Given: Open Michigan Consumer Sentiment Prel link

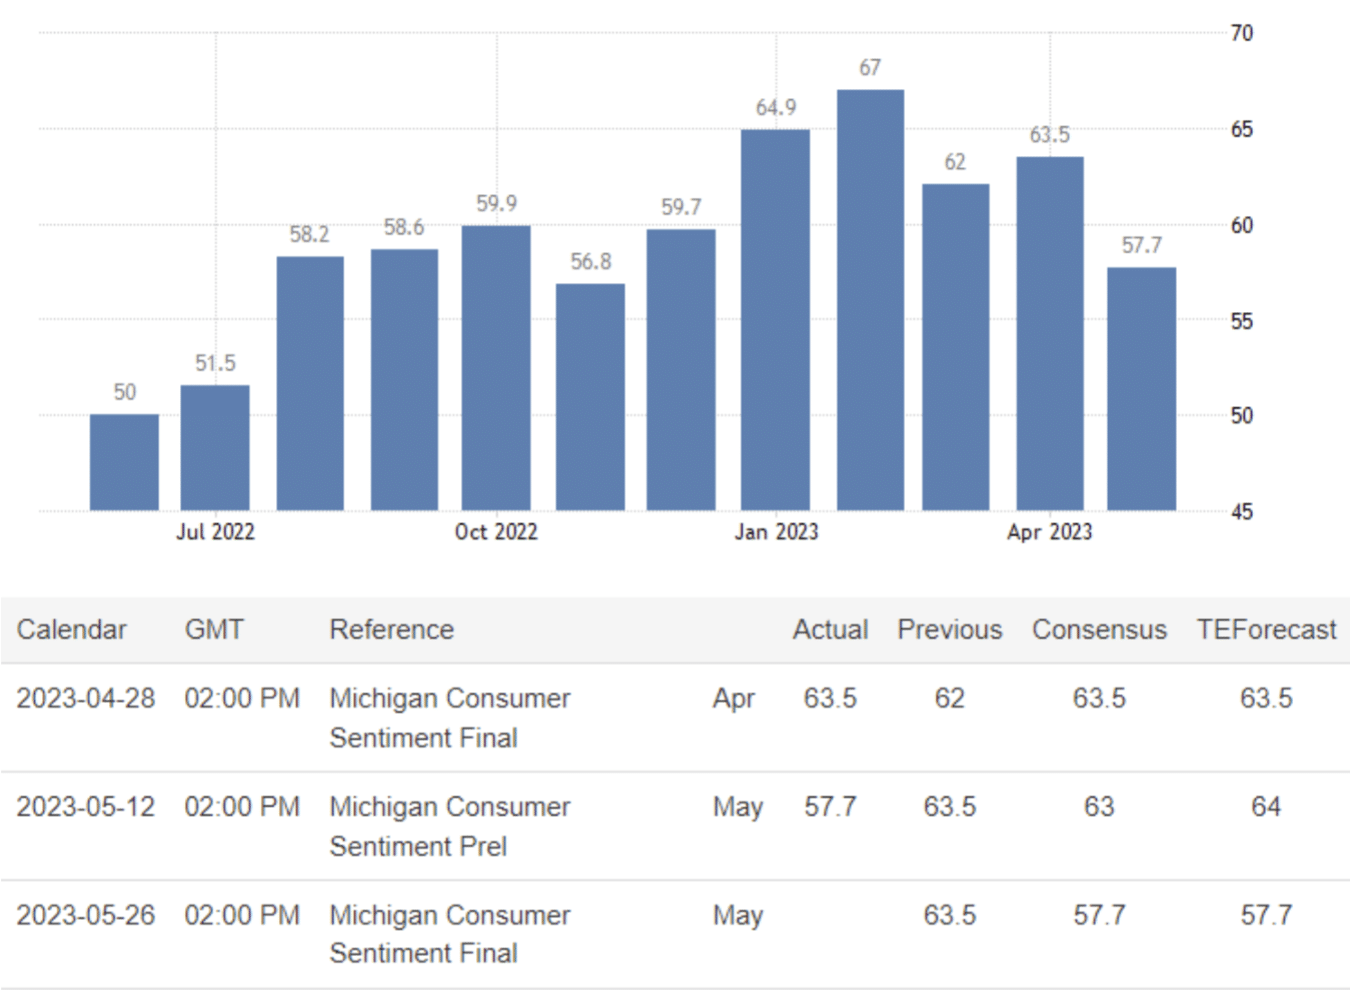Looking at the screenshot, I should tap(449, 826).
